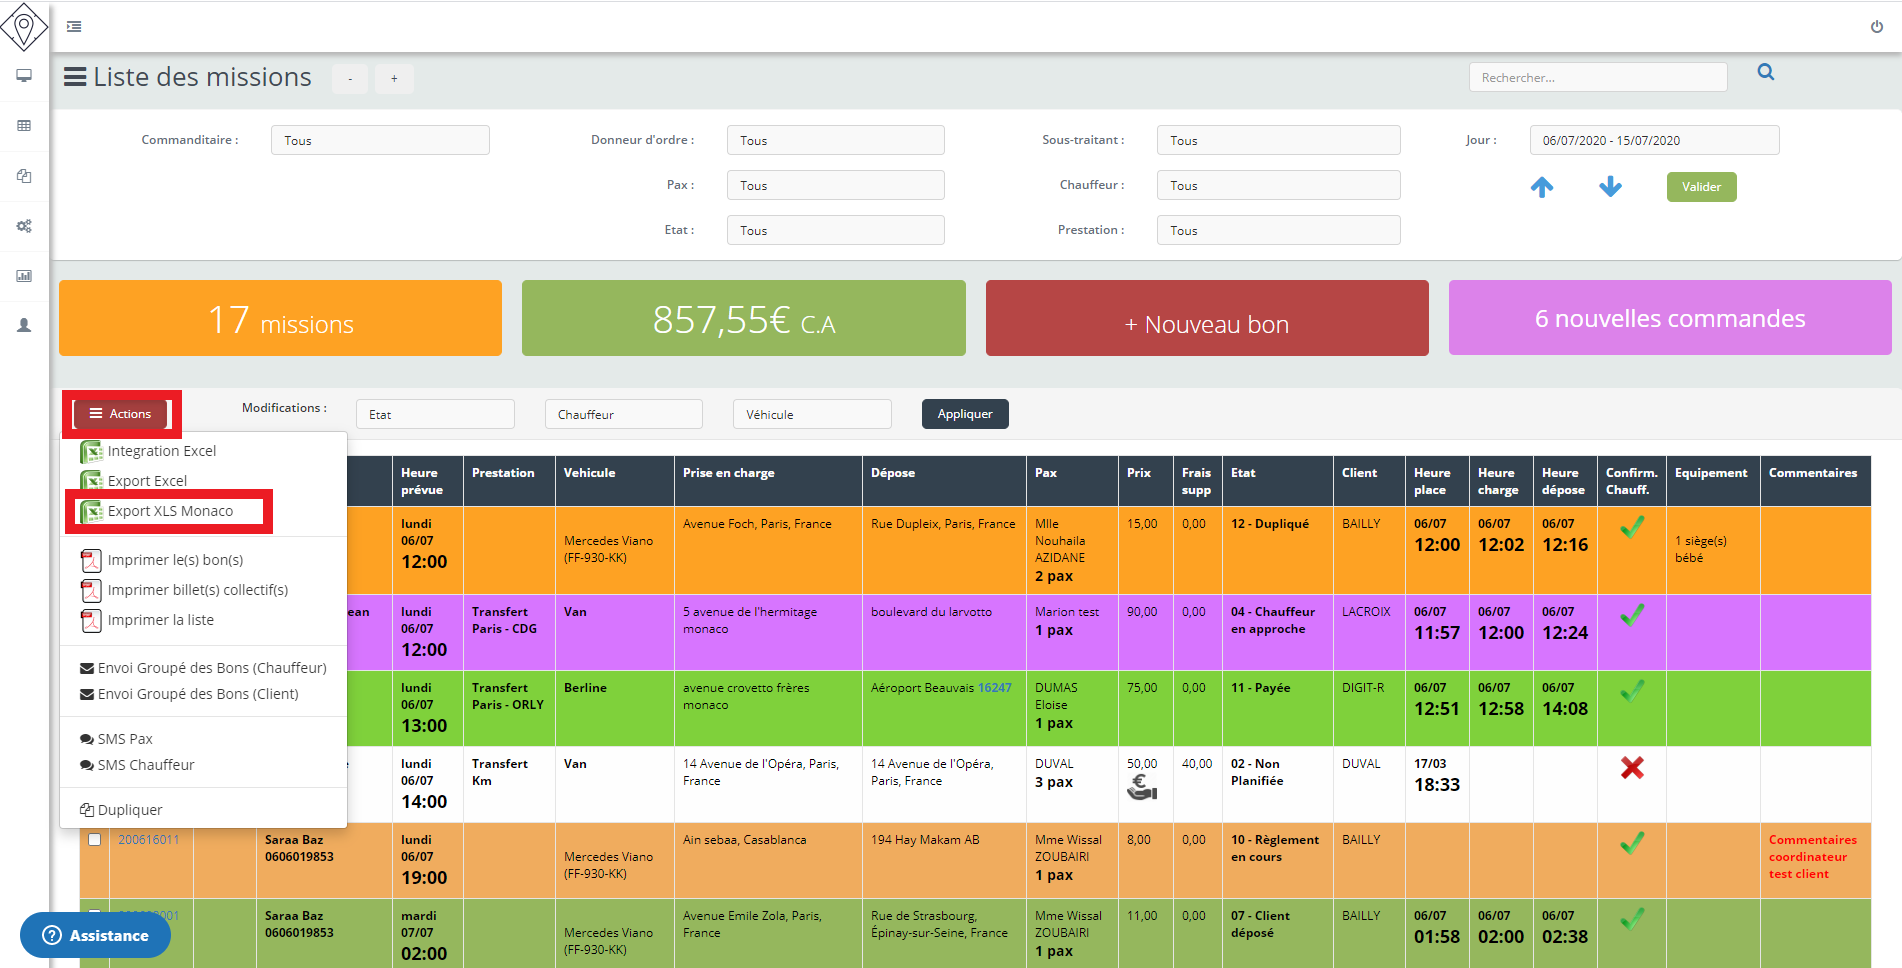Viewport: 1902px width, 968px height.
Task: Click the red Nouveau bon tile
Action: (x=1206, y=319)
